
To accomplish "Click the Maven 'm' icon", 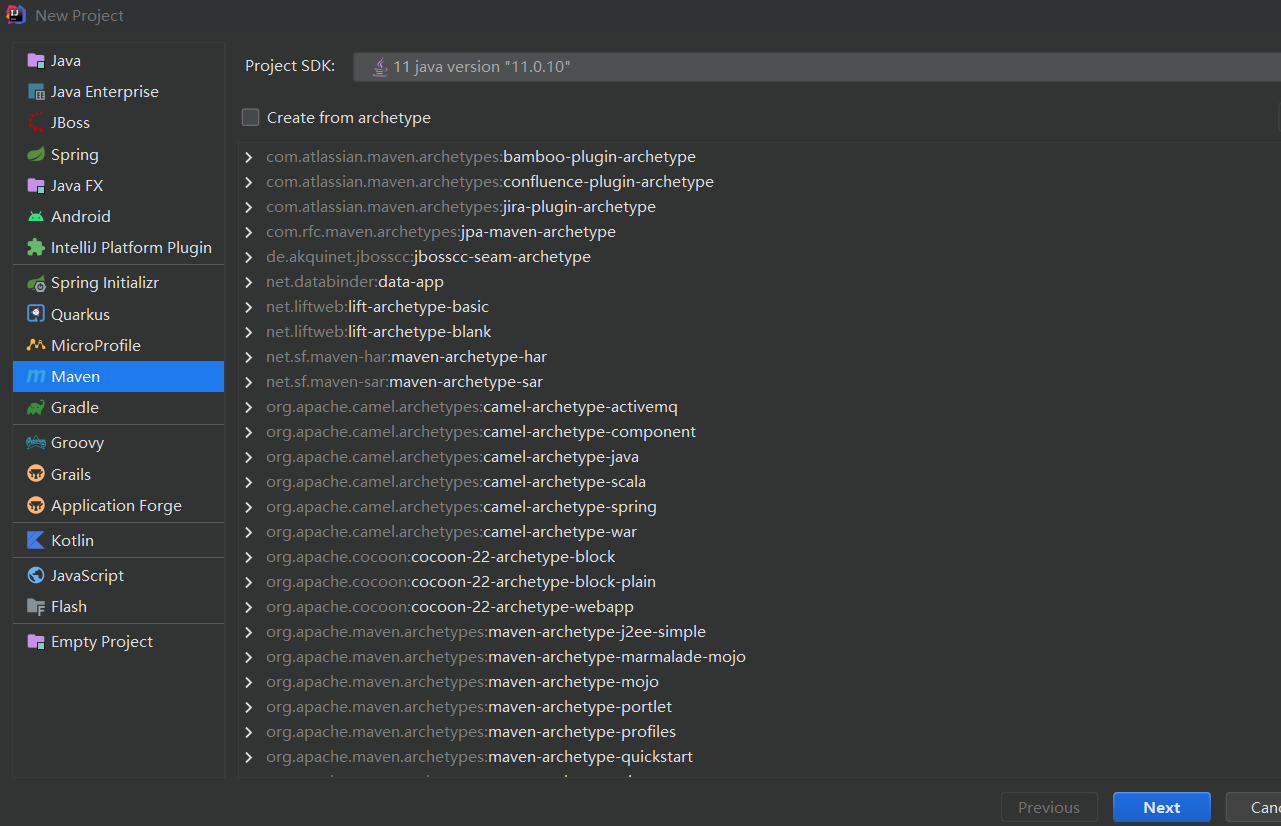I will (x=36, y=377).
